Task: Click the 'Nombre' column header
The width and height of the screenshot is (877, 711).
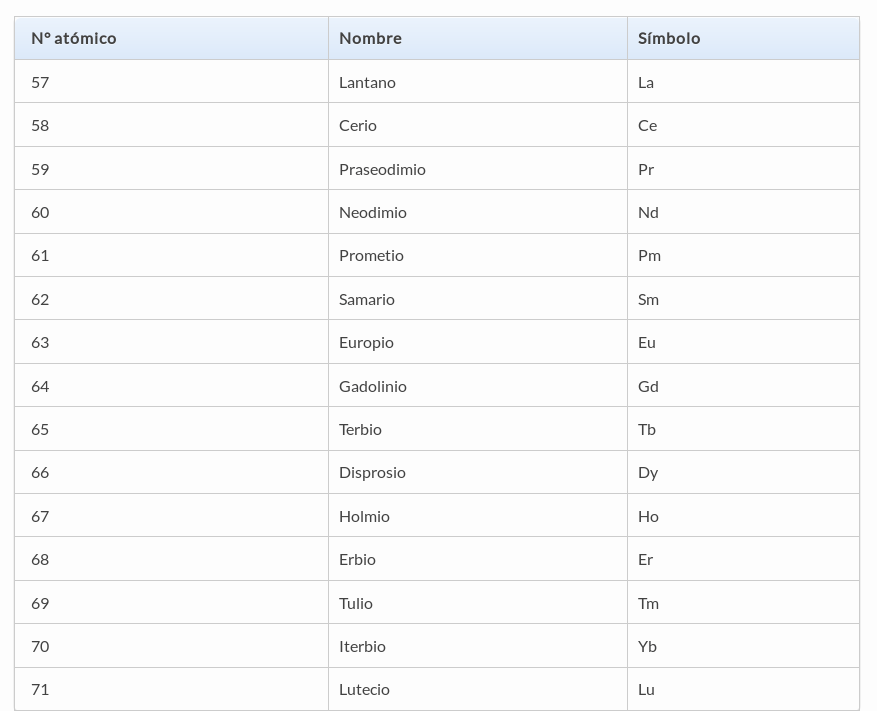Action: (x=478, y=38)
